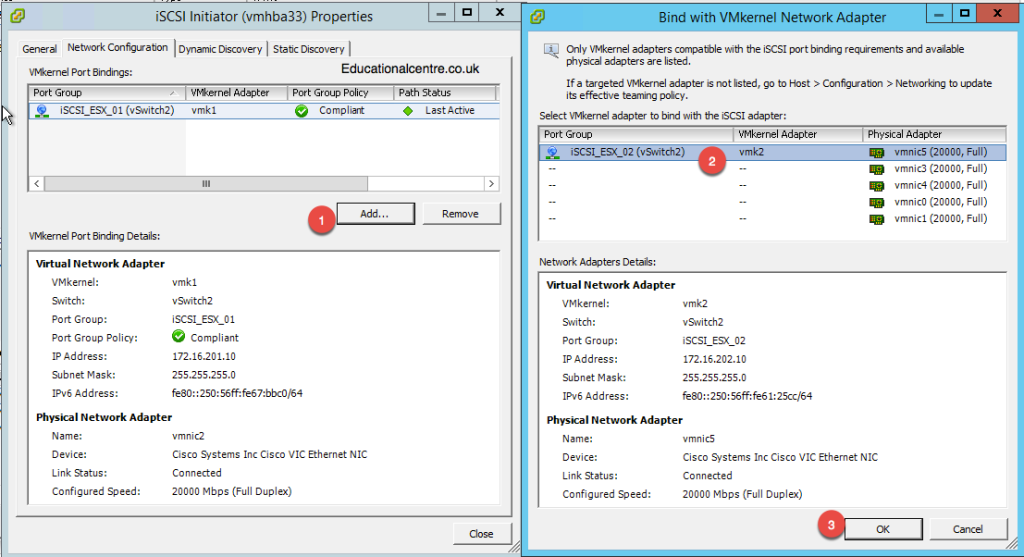The height and width of the screenshot is (557, 1024).
Task: Select the vmnic4 (20000, Full) row
Action: [773, 185]
